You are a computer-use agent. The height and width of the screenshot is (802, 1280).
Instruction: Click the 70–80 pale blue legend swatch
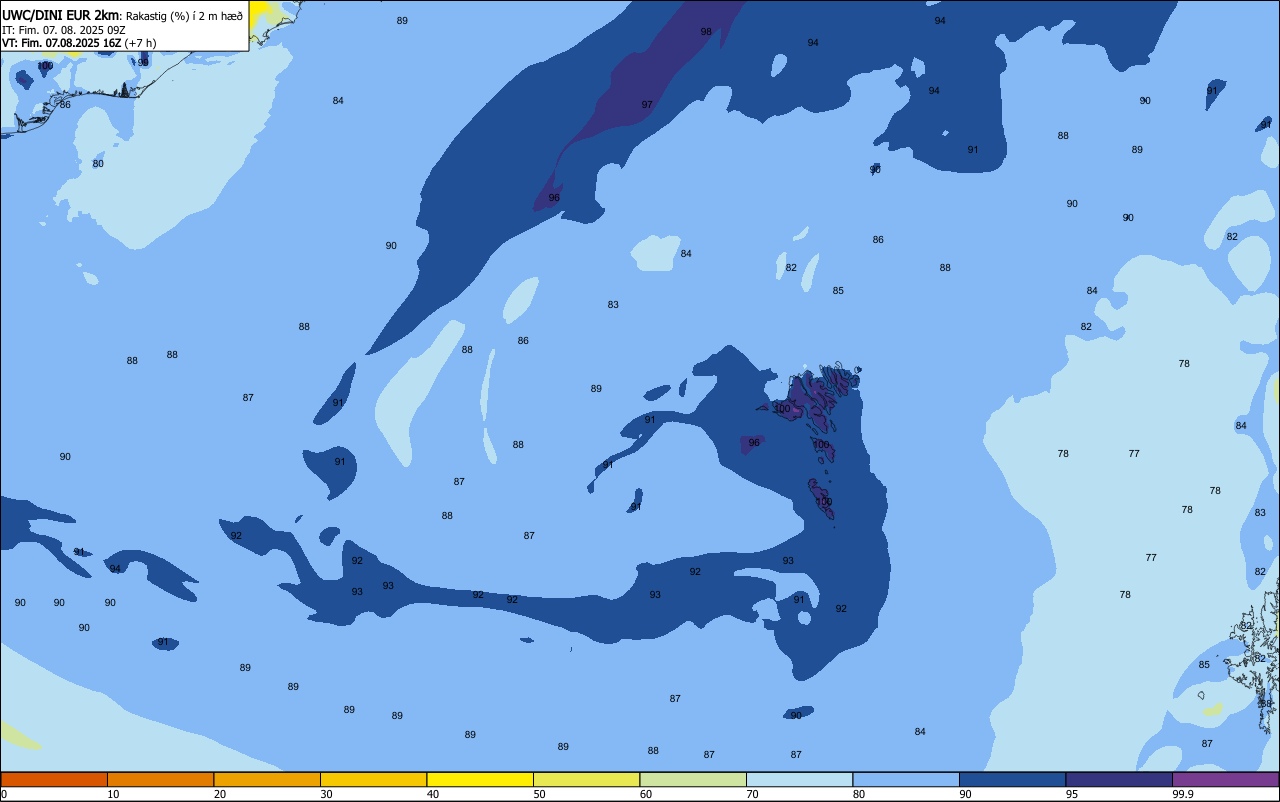point(799,779)
